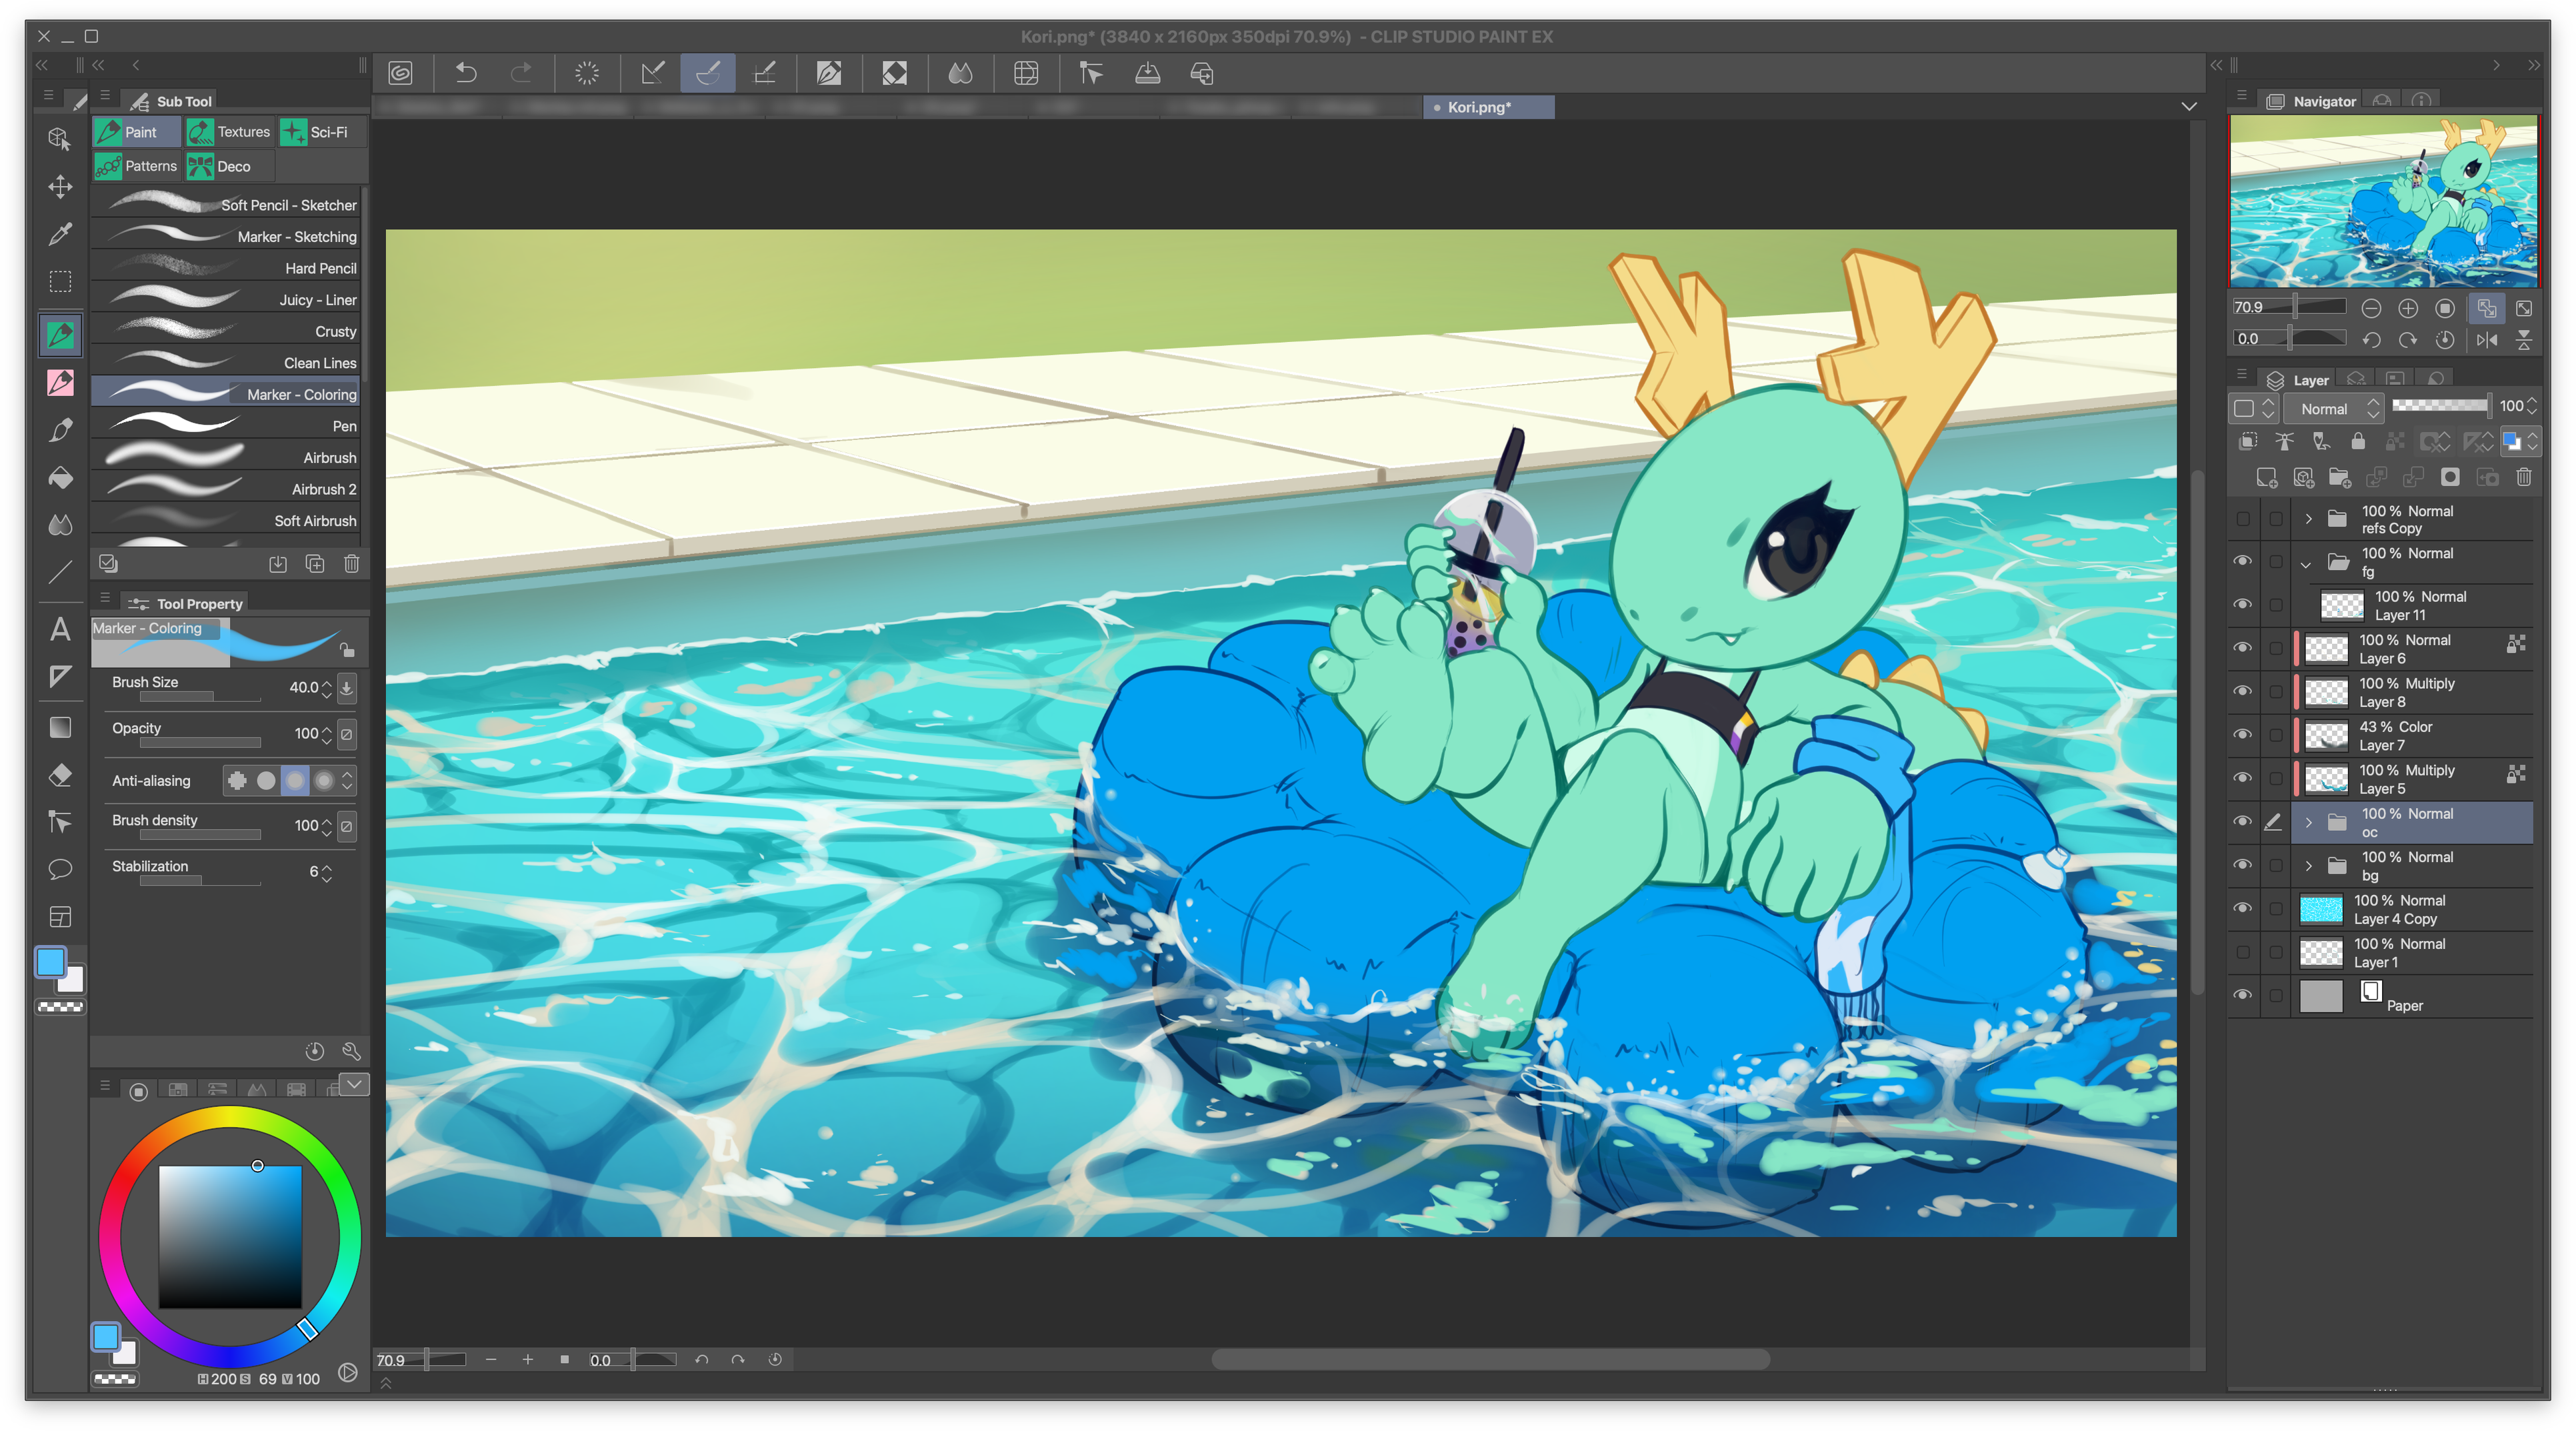Screen dimensions: 2576x1431
Task: Expand the bg folder
Action: point(2308,865)
